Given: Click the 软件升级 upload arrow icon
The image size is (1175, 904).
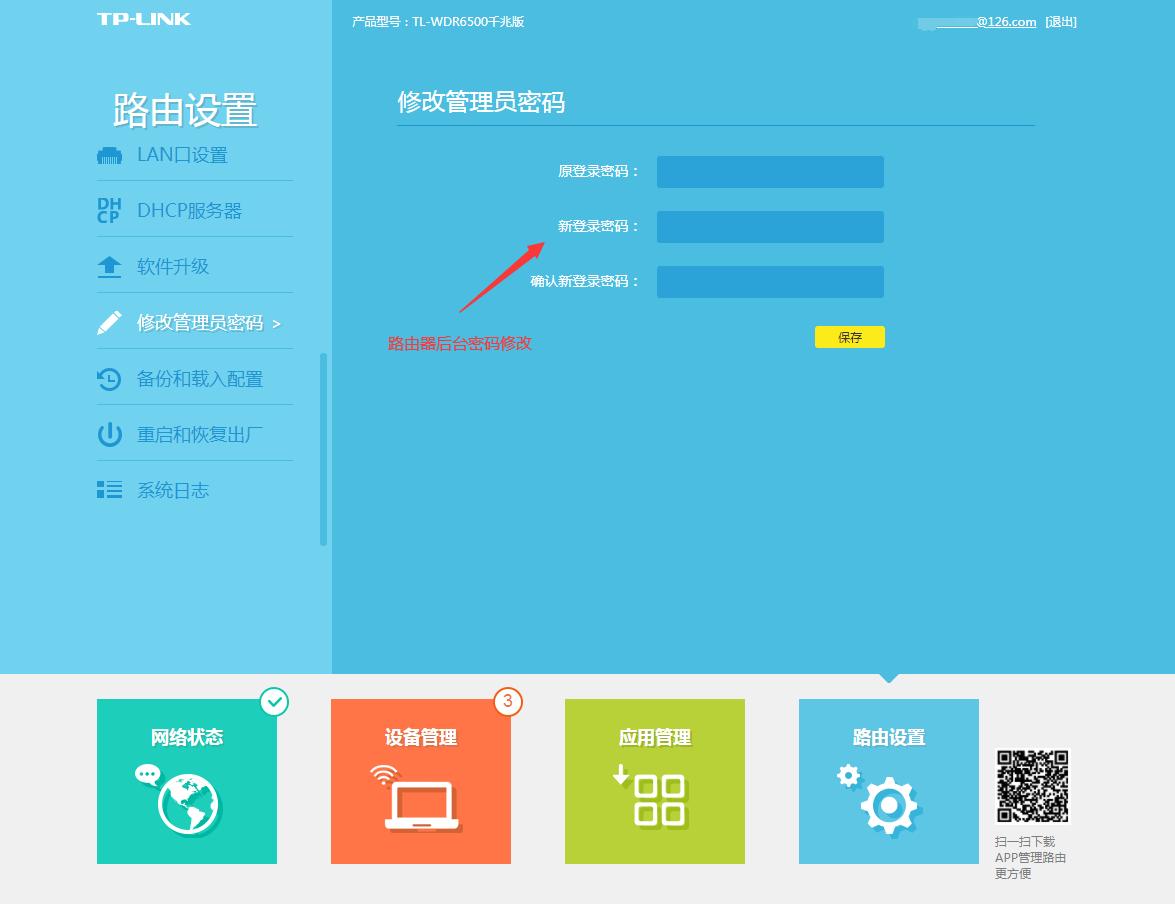Looking at the screenshot, I should click(x=109, y=264).
